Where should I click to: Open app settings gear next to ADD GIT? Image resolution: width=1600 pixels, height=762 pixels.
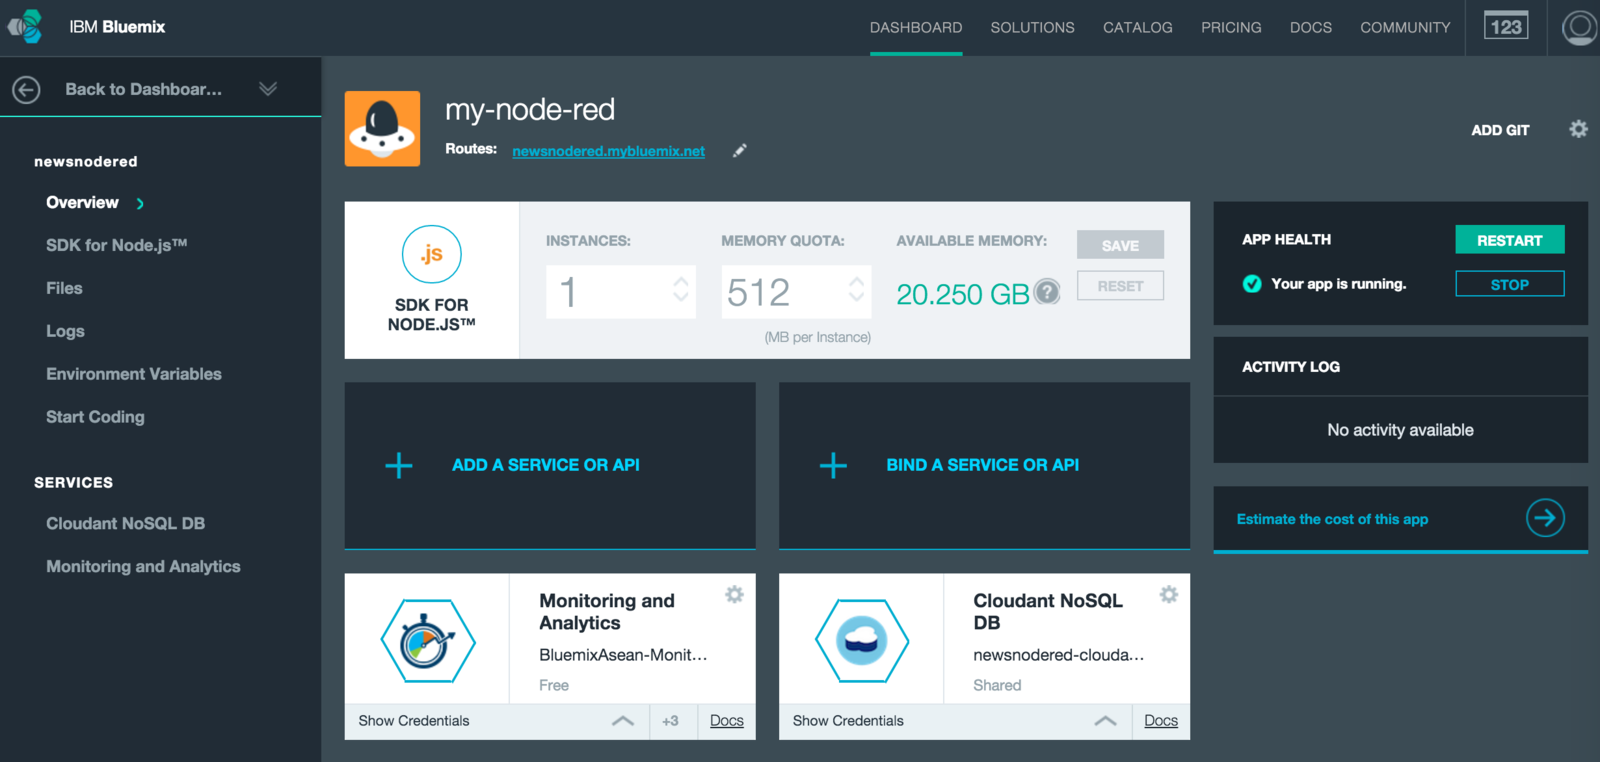click(1578, 129)
